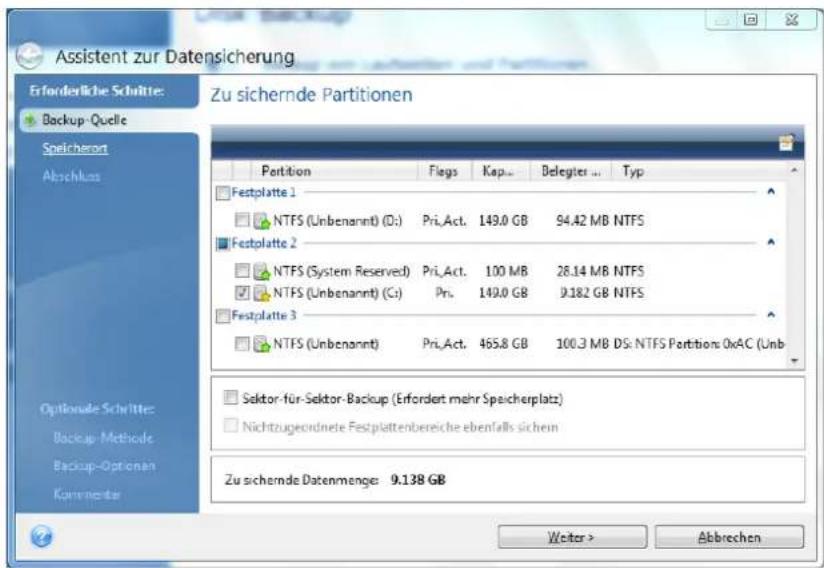This screenshot has width=824, height=568.
Task: Click the Abbrechen button
Action: [729, 537]
